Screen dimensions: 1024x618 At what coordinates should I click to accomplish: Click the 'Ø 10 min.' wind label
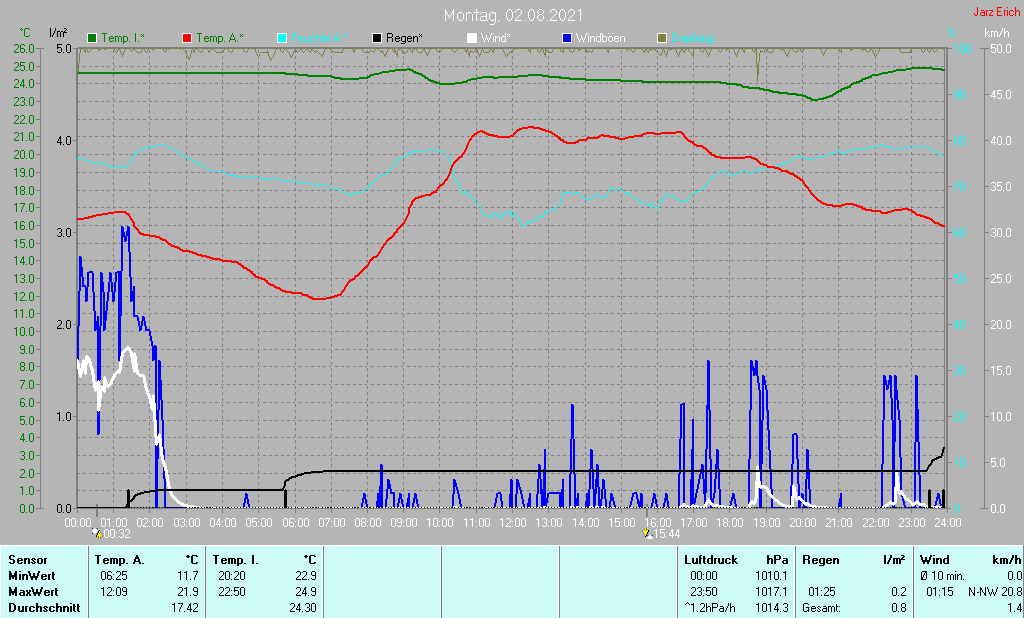tap(942, 576)
